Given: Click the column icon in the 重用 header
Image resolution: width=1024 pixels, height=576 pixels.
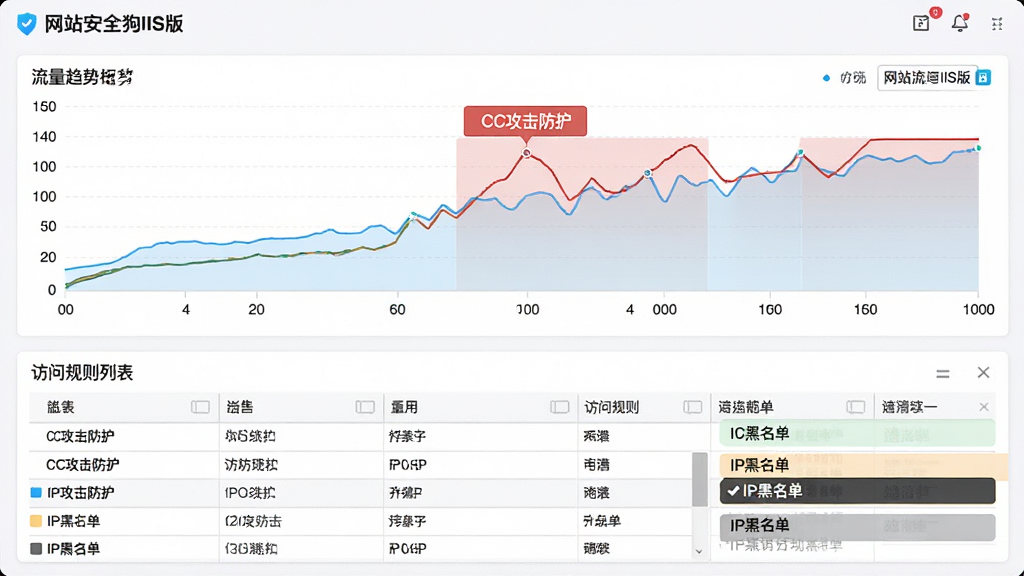Looking at the screenshot, I should (x=560, y=407).
